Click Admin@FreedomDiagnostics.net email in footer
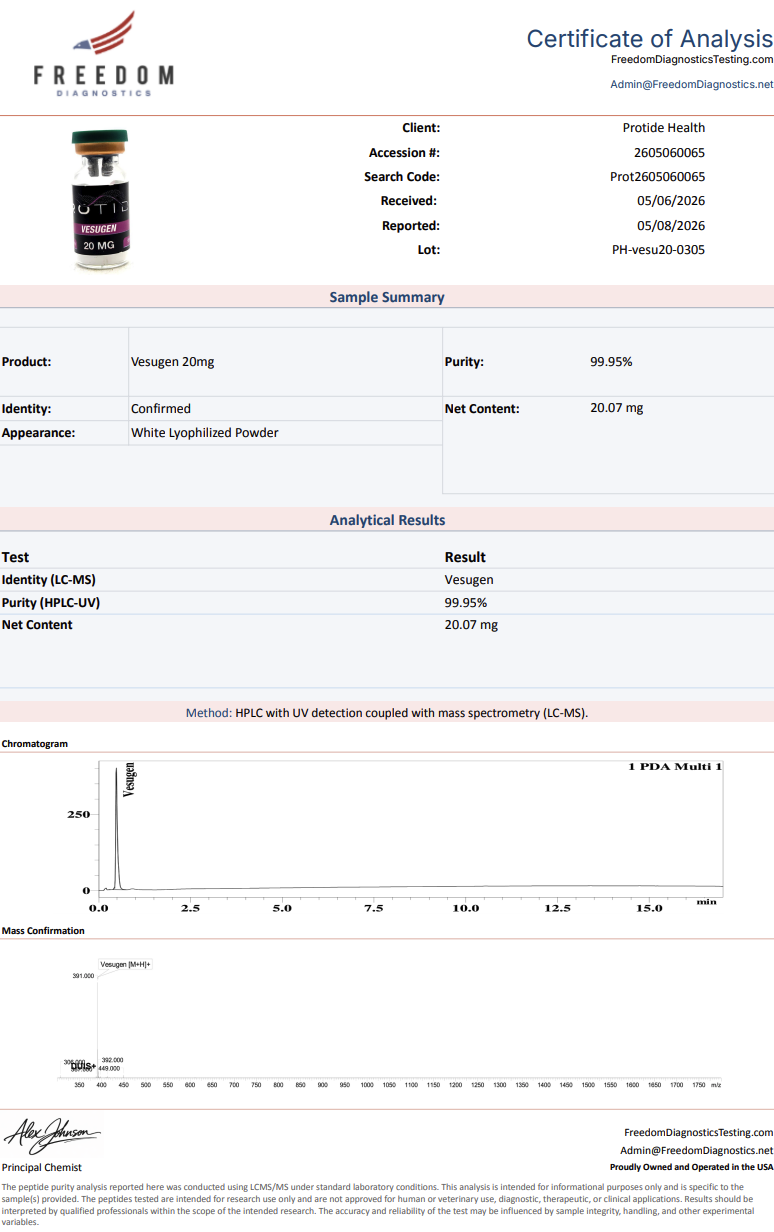The width and height of the screenshot is (774, 1232). pos(697,1151)
